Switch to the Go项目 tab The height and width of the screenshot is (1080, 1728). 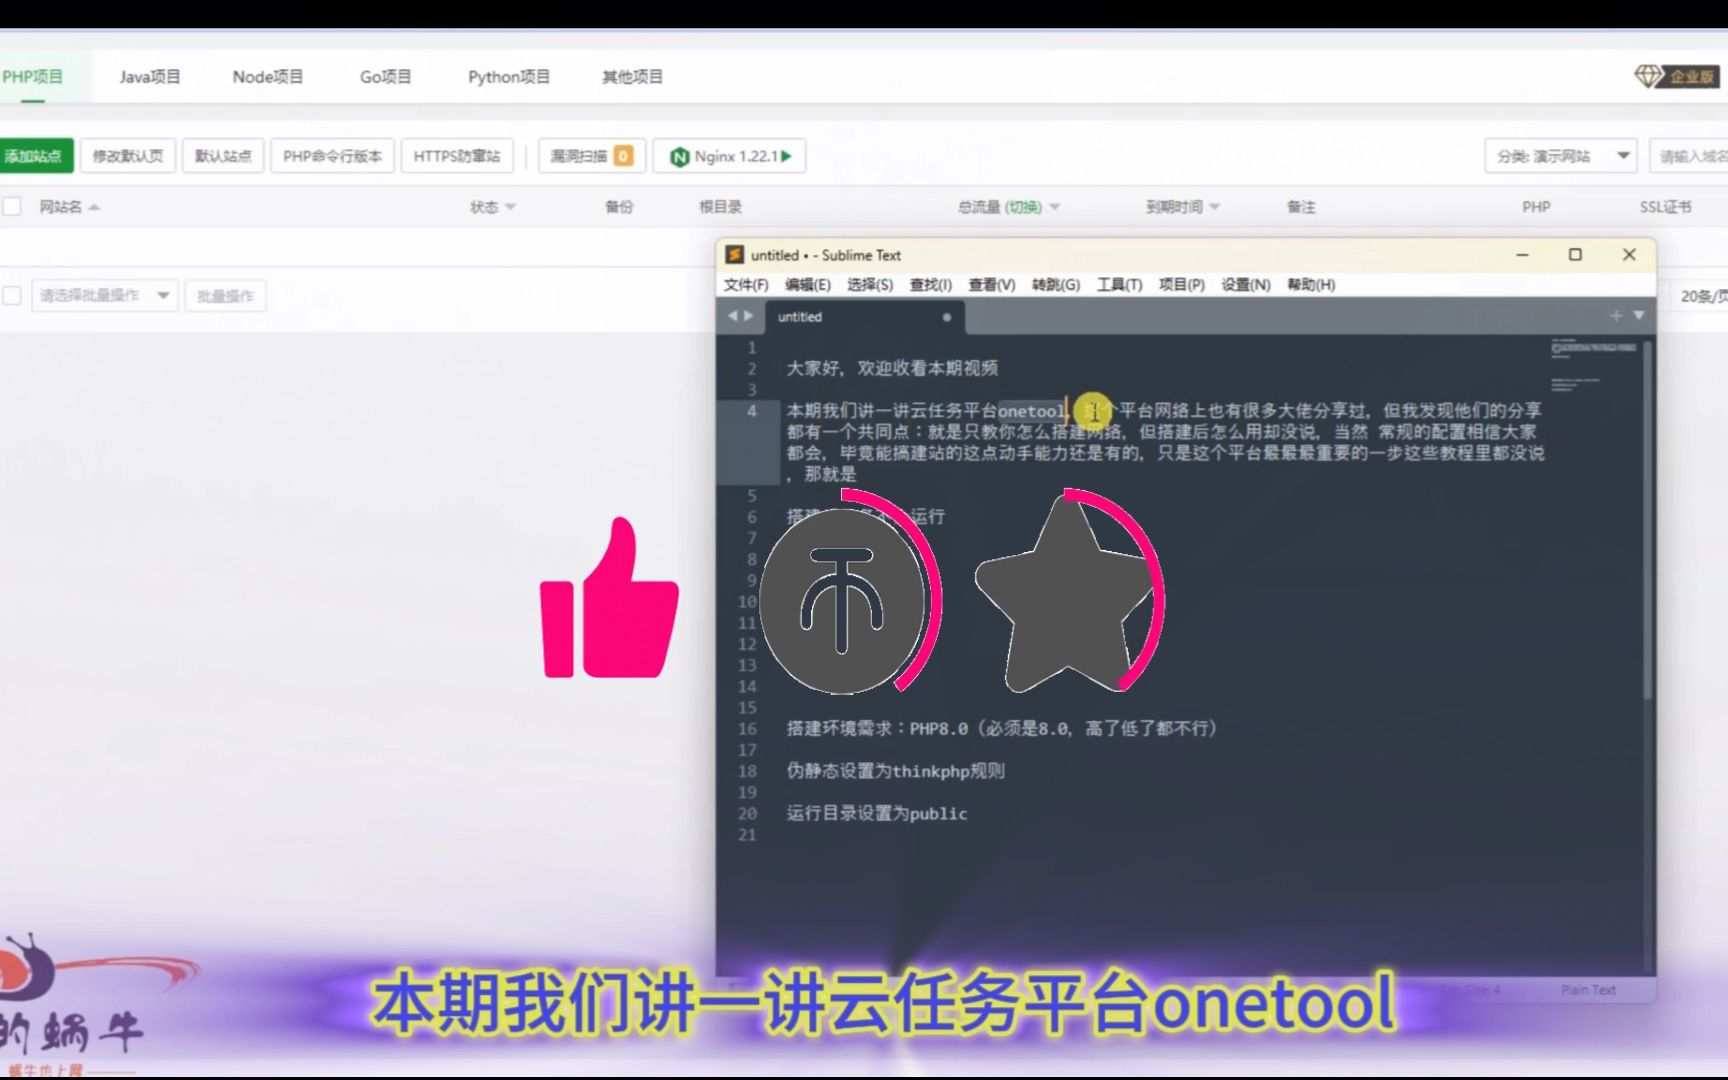click(385, 77)
